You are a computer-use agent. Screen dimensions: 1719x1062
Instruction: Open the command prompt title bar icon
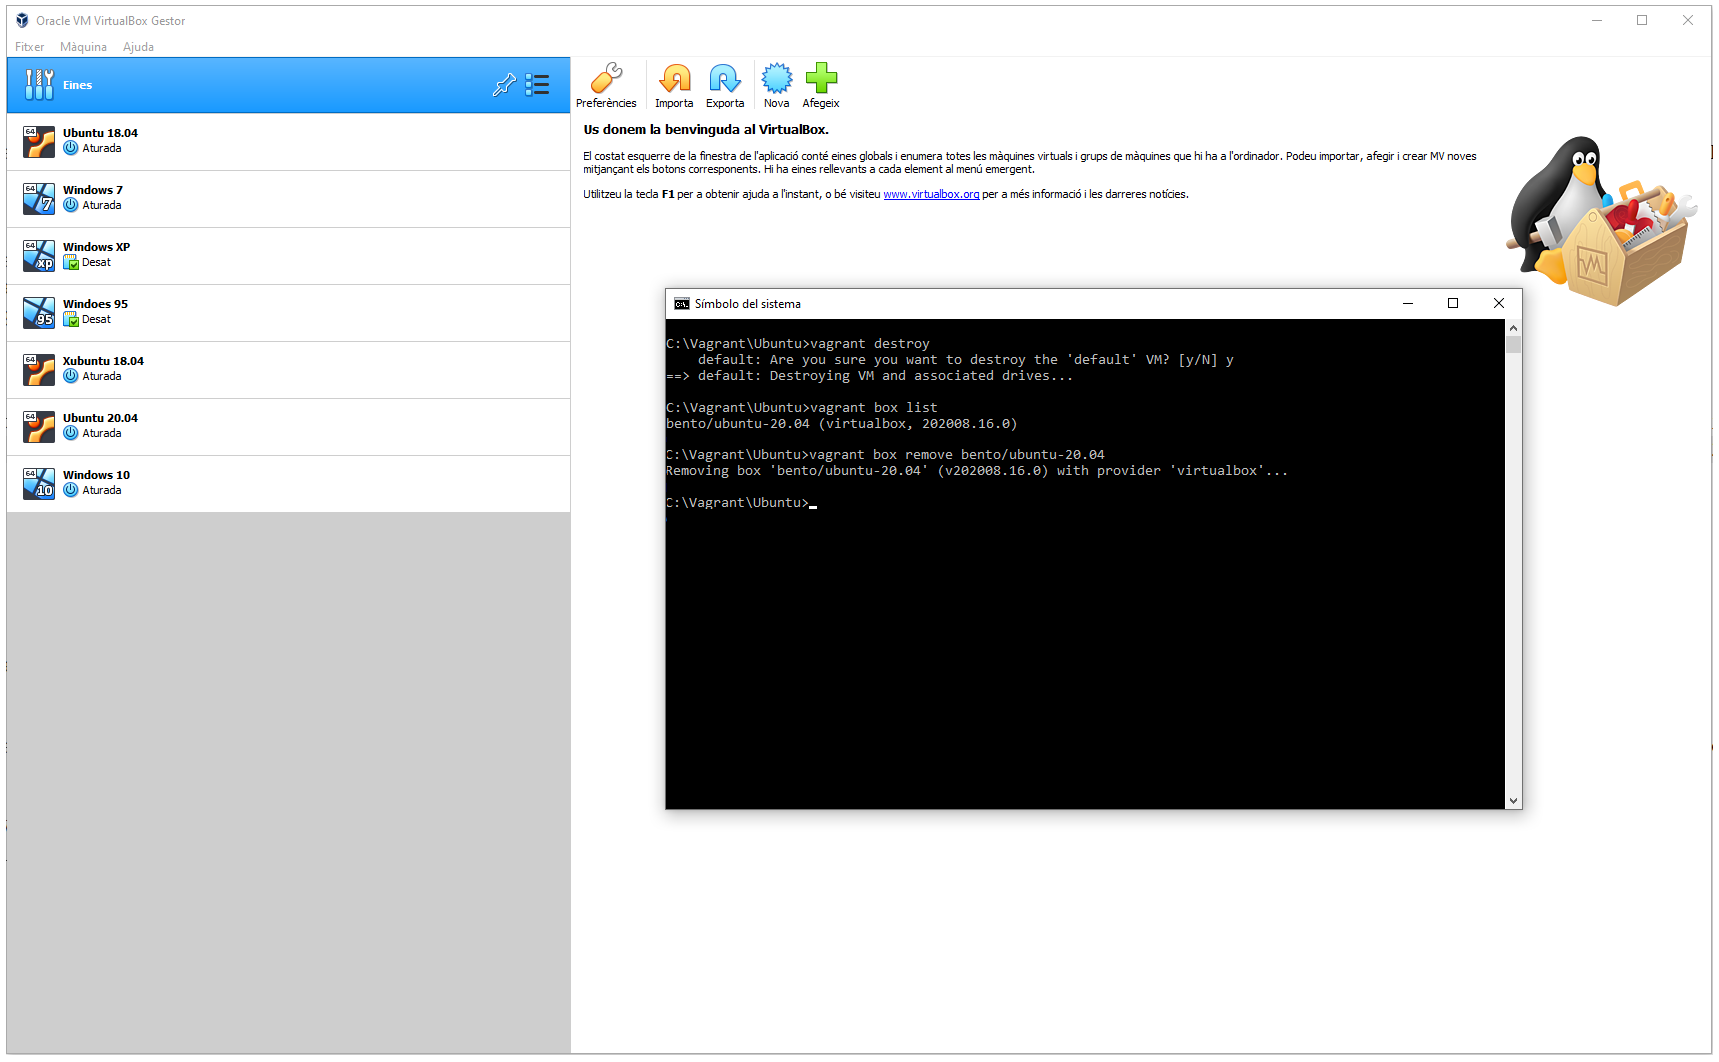pyautogui.click(x=681, y=304)
